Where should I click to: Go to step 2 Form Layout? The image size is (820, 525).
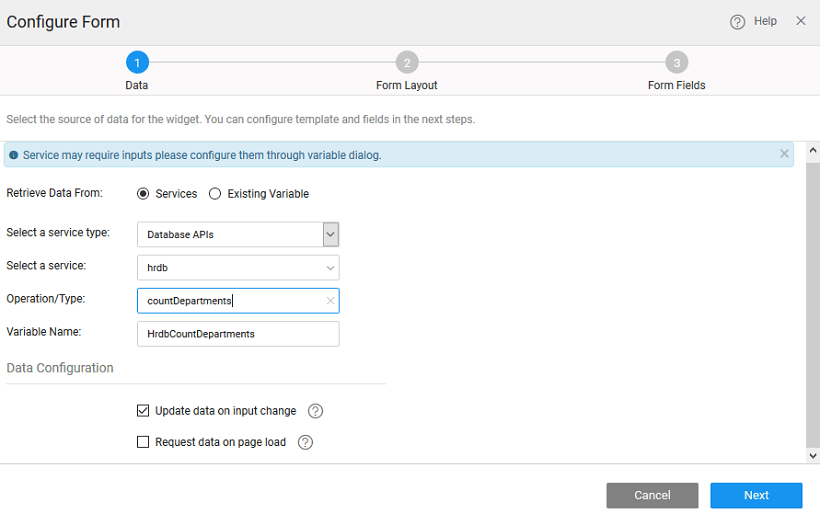[x=407, y=63]
